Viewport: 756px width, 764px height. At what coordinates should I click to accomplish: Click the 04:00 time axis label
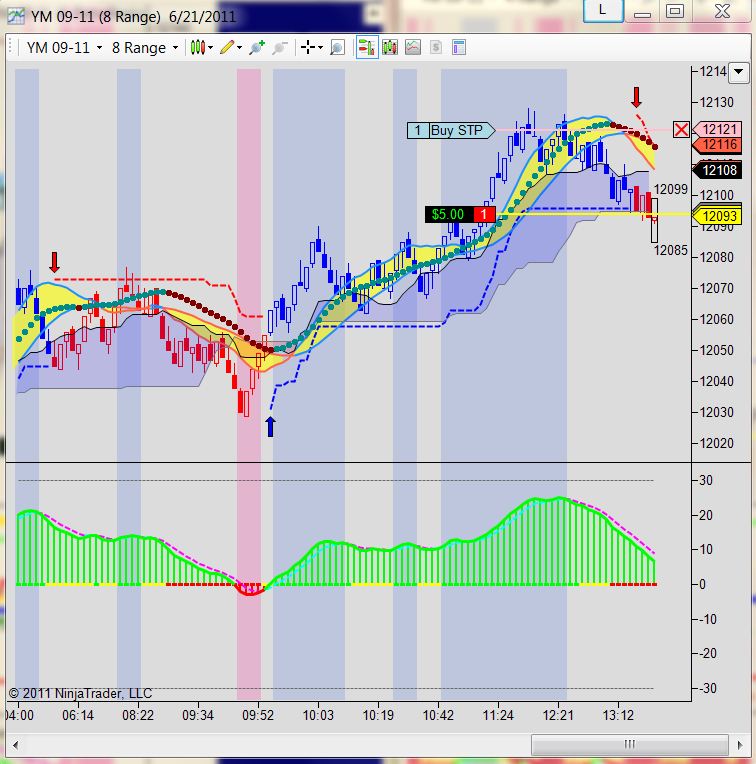pos(19,715)
